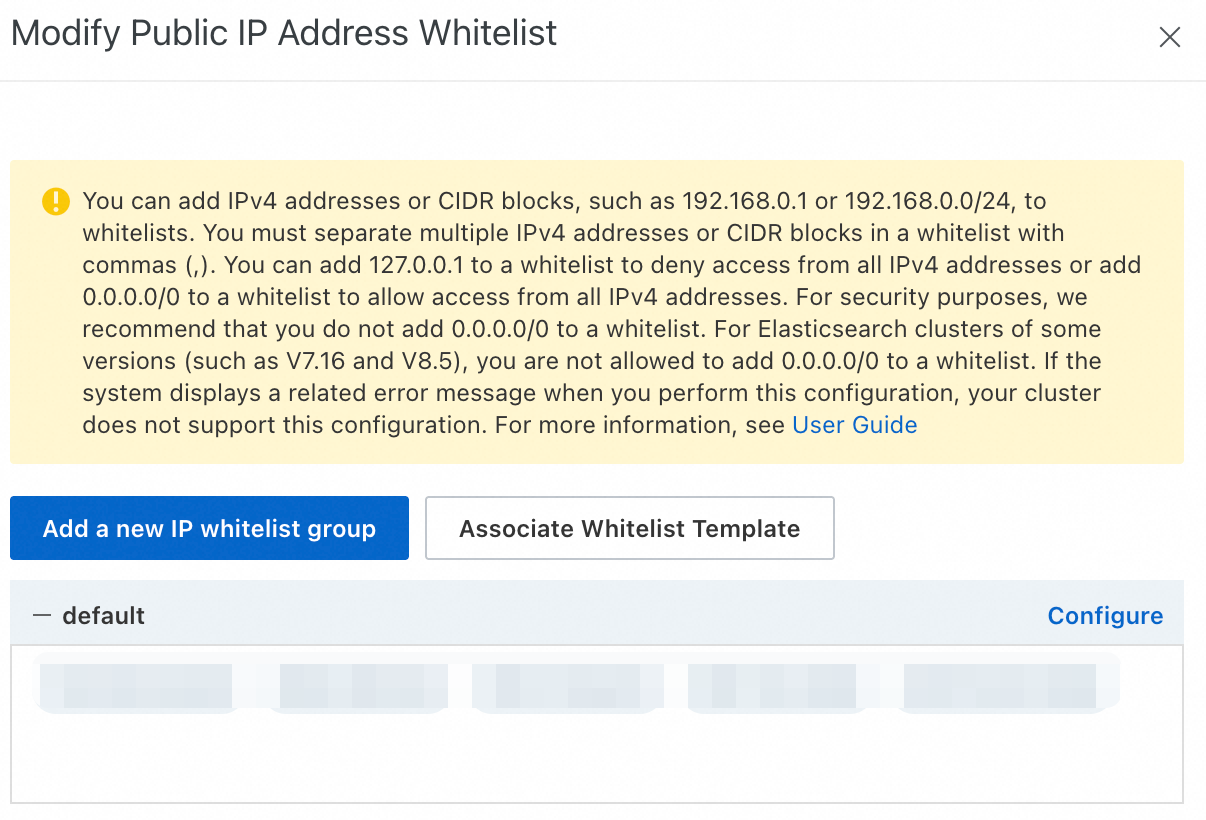
Task: Select the first blurred IP address entry
Action: coord(136,686)
